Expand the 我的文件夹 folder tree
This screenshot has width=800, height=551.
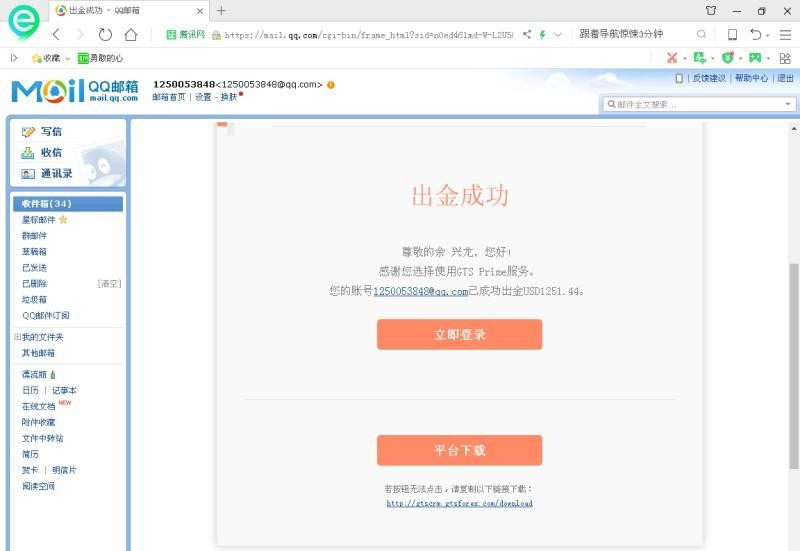[x=17, y=337]
